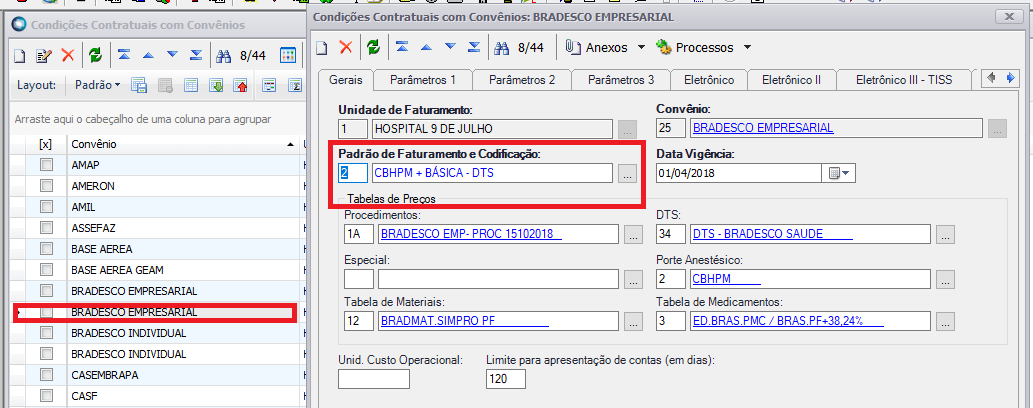Viewport: 1033px width, 408px height.
Task: Save the current grid layout
Action: pos(139,86)
